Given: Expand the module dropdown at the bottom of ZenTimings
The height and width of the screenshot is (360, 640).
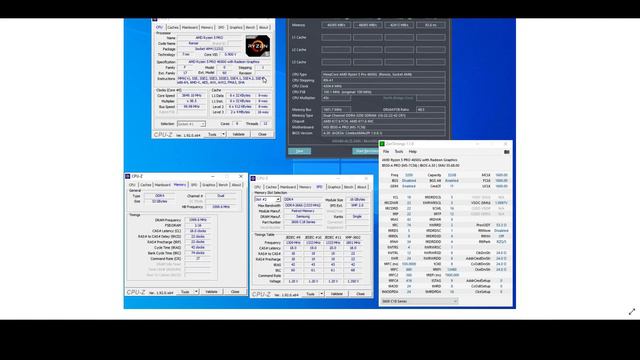Looking at the screenshot, I should [x=455, y=301].
